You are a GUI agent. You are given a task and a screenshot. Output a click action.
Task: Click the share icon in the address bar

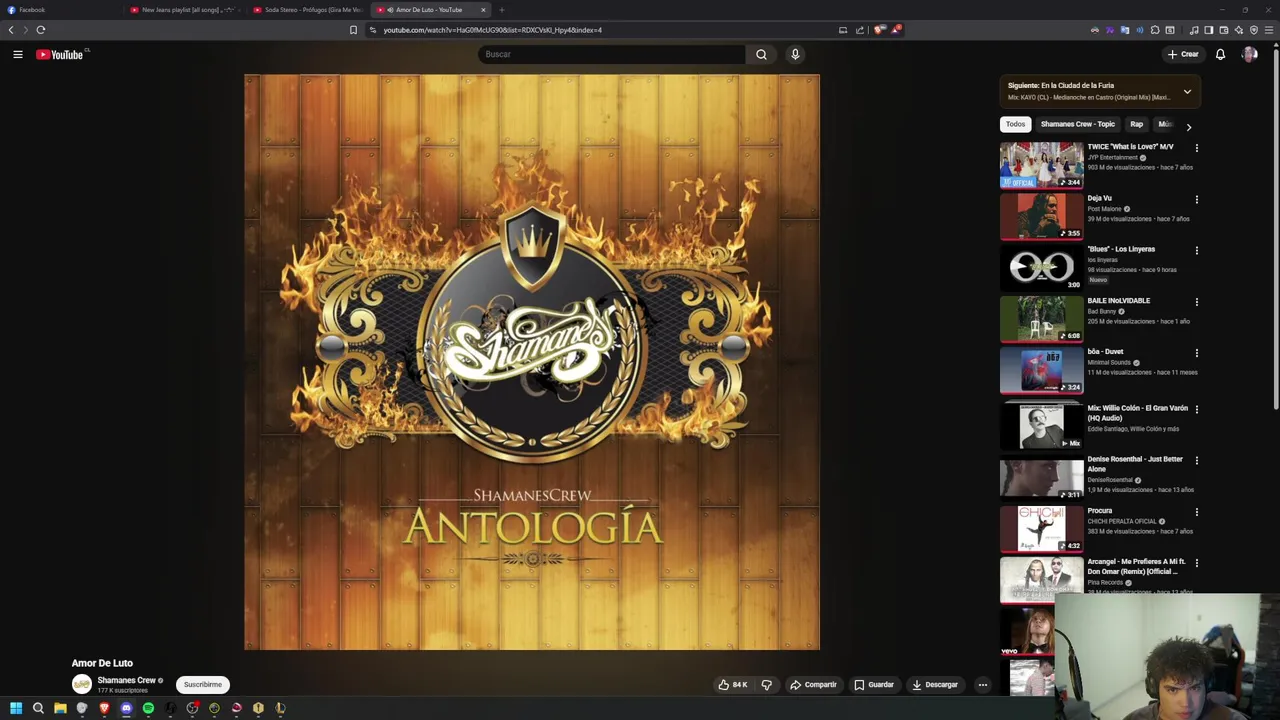859,30
